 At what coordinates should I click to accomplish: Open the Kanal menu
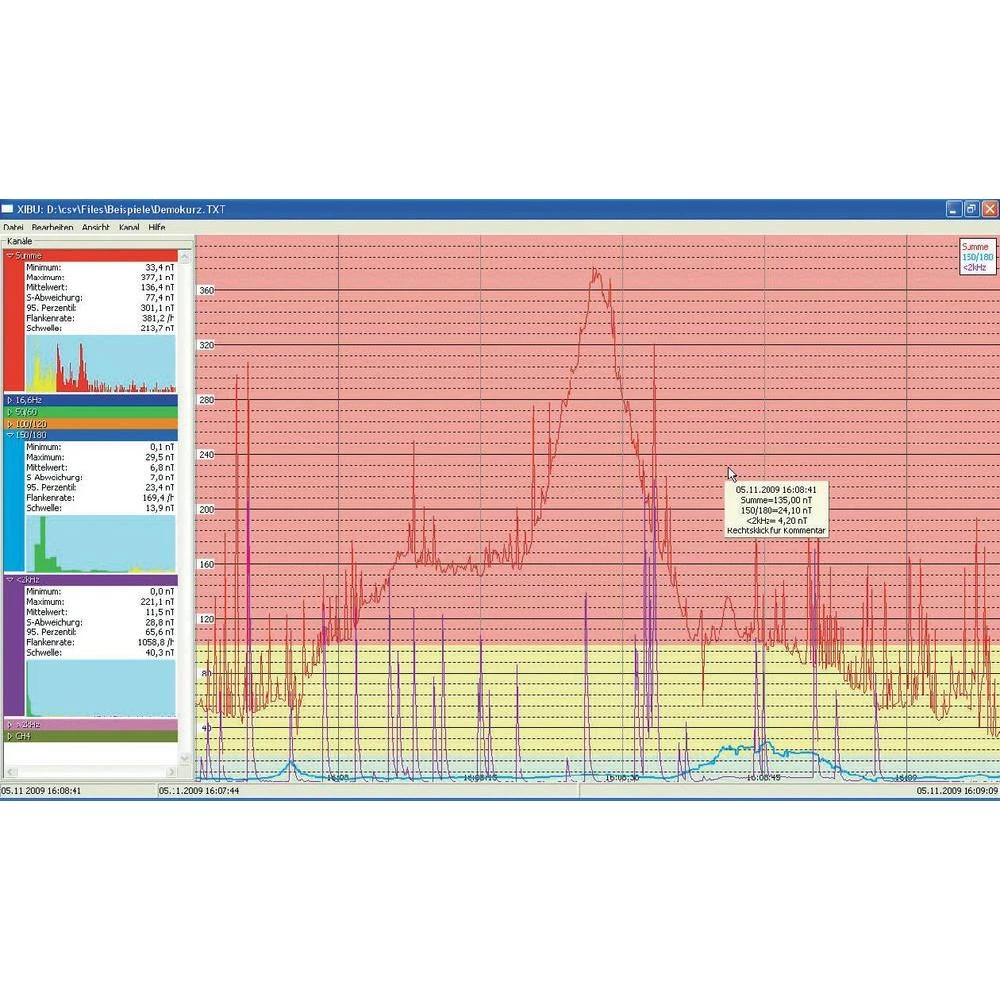click(x=129, y=228)
